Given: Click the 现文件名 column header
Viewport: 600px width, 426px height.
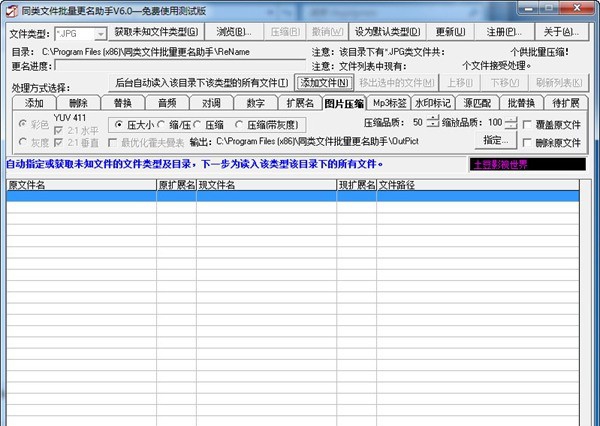Looking at the screenshot, I should [266, 185].
